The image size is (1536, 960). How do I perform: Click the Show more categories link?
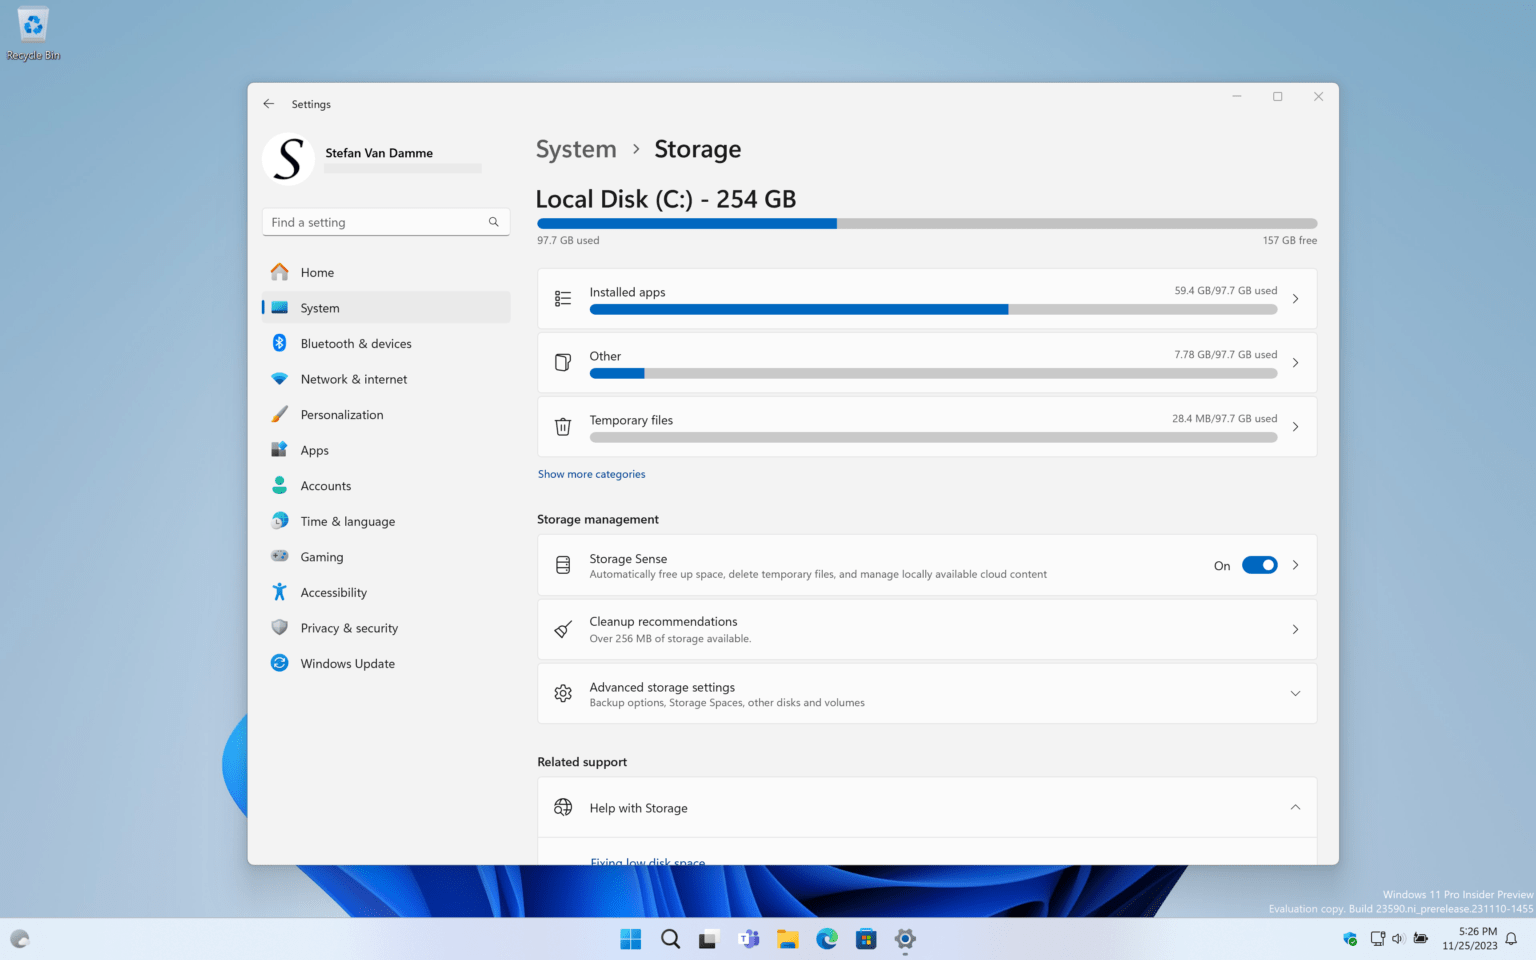(591, 473)
